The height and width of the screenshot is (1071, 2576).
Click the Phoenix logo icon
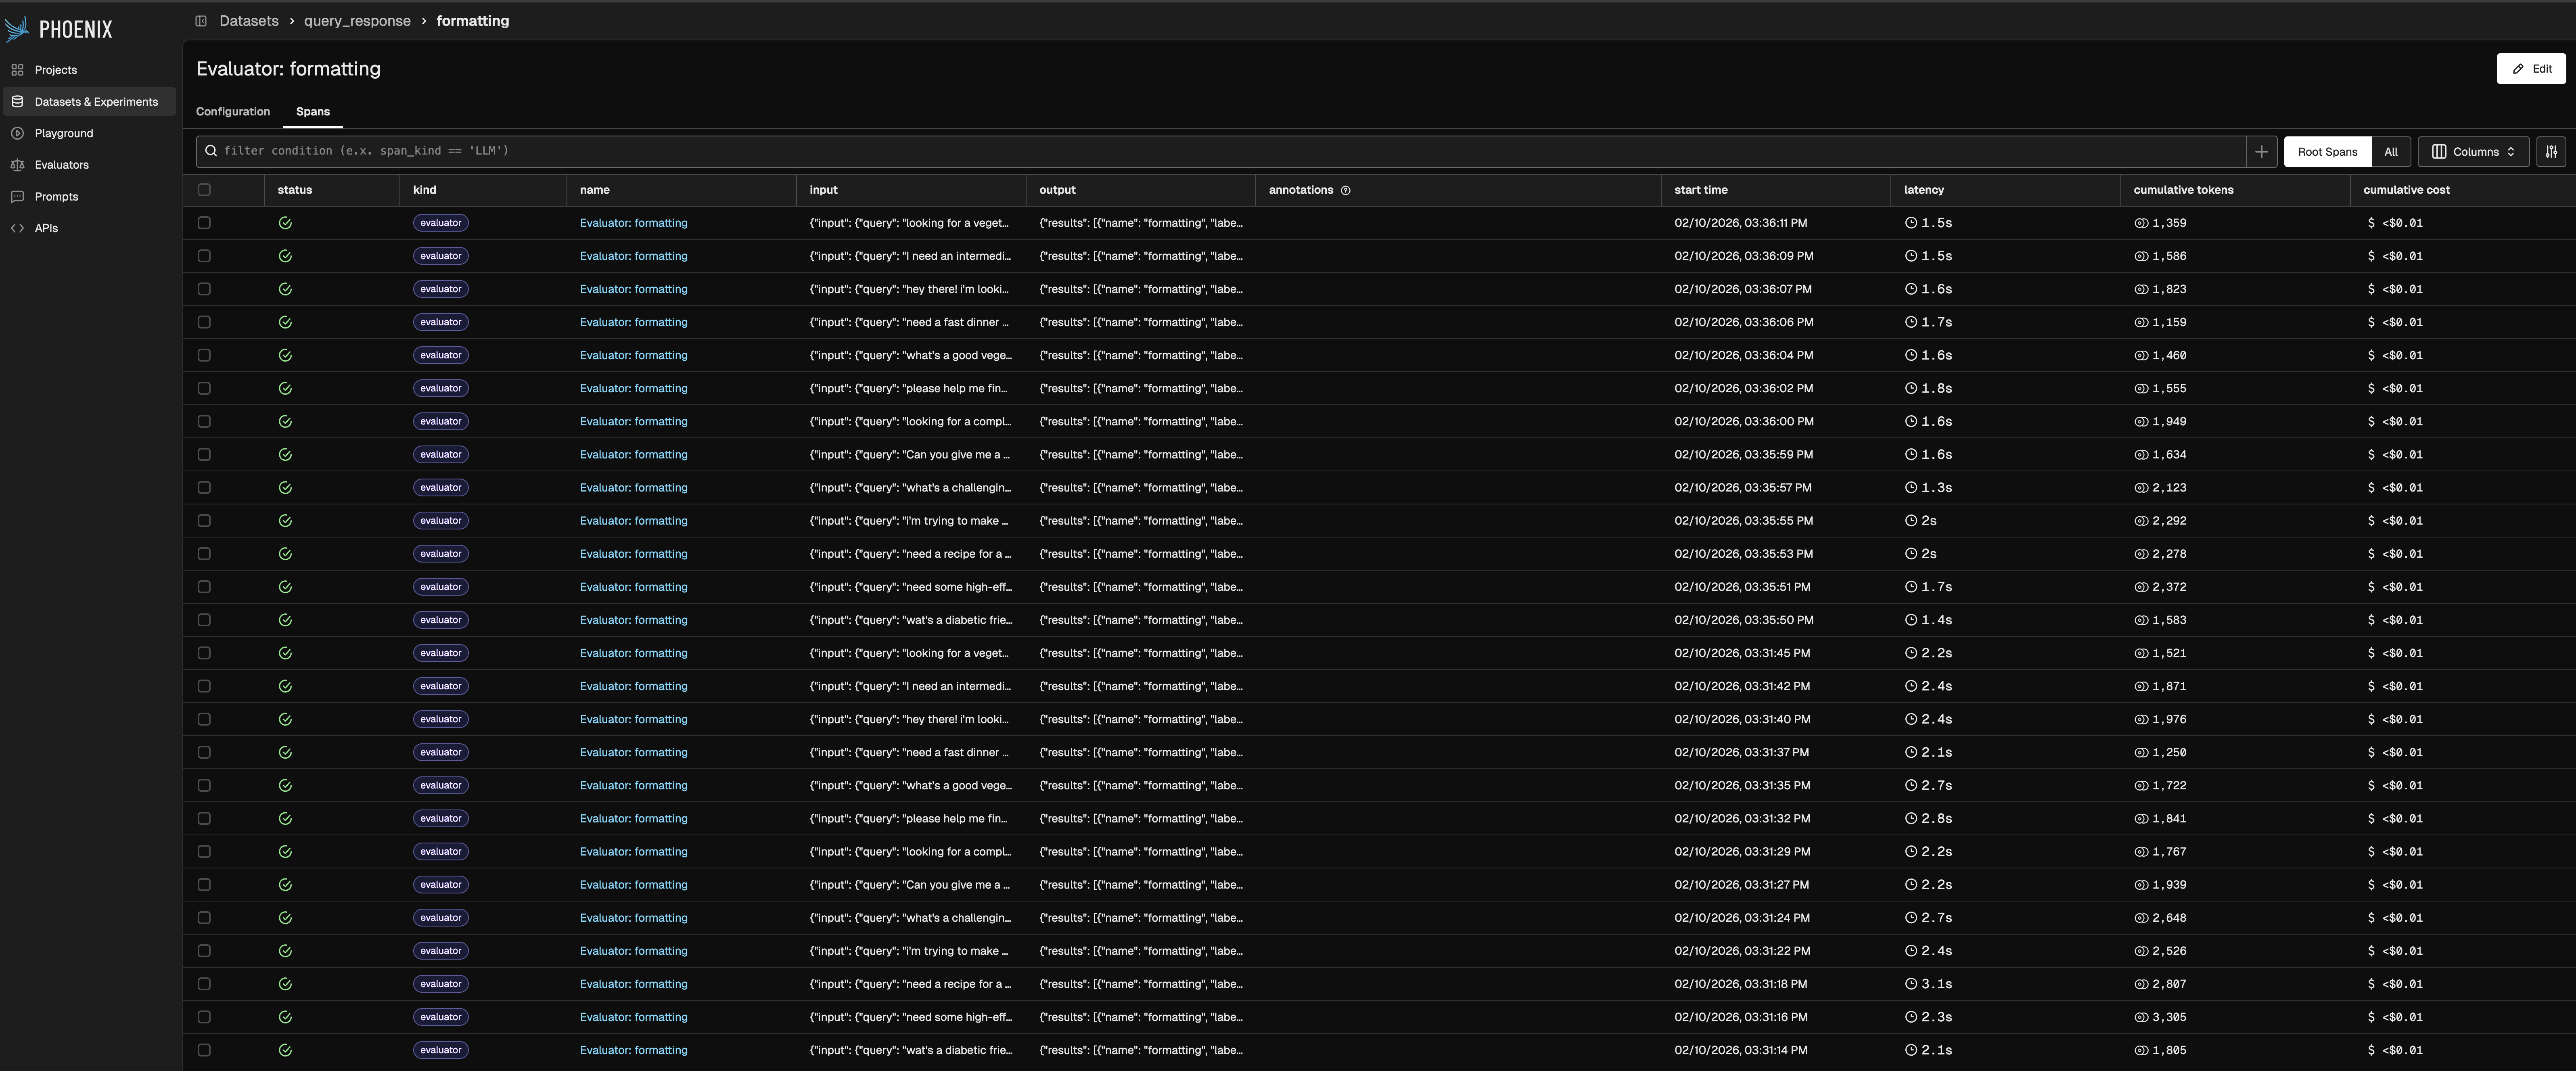coord(17,29)
